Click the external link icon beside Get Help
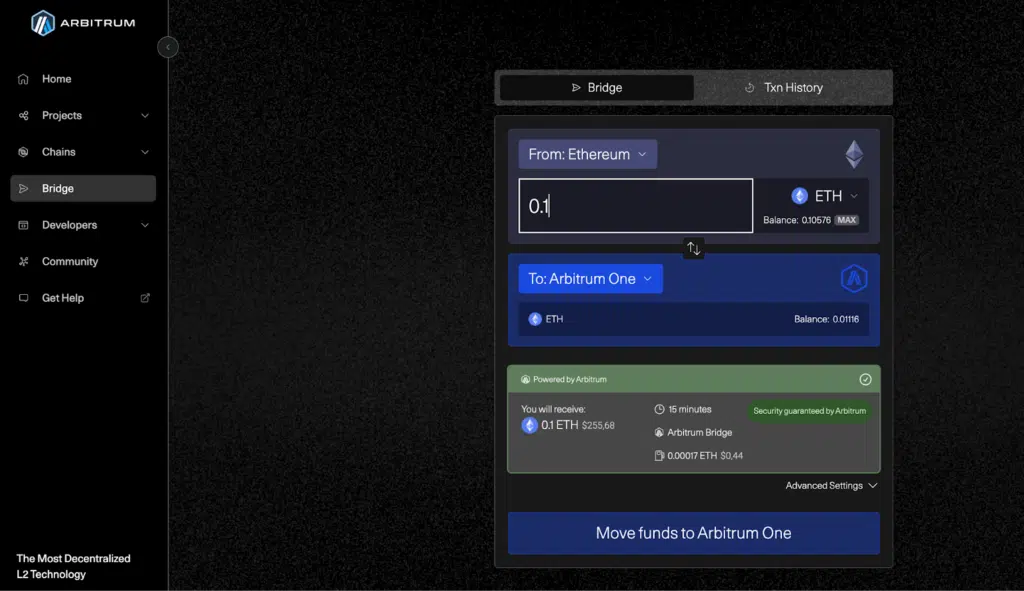 pos(145,298)
